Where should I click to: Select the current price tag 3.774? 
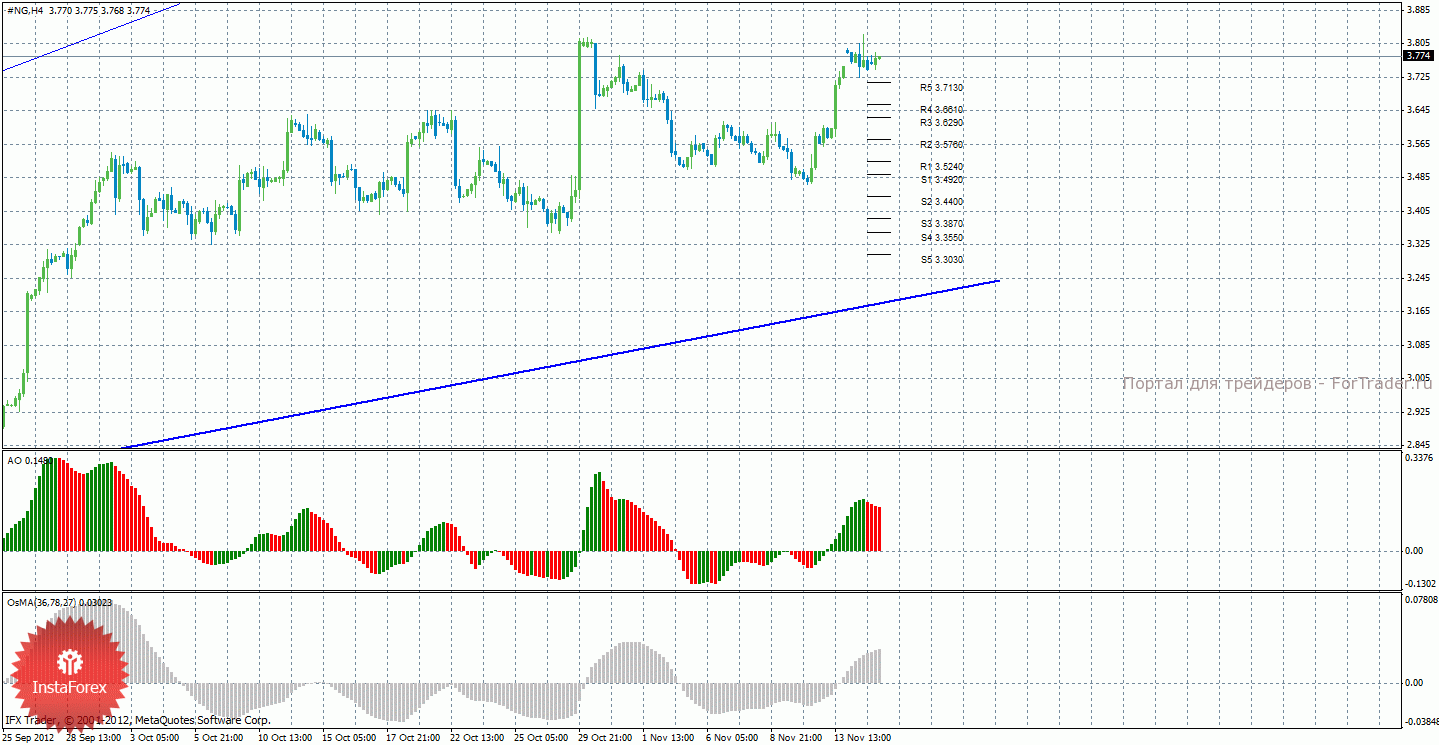tap(1419, 56)
